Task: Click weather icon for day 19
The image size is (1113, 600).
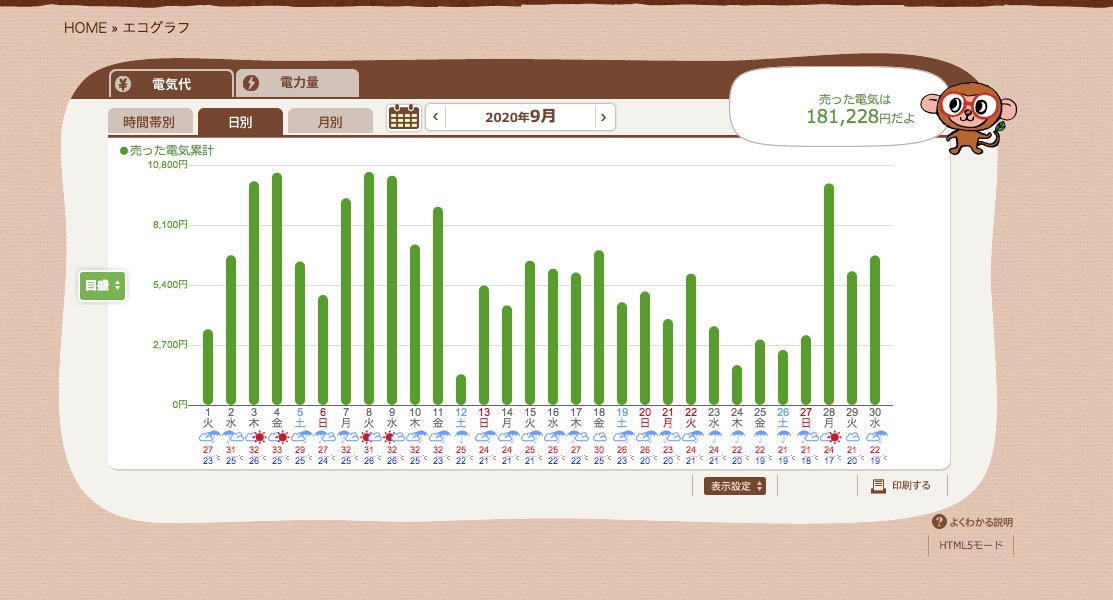Action: coord(623,437)
